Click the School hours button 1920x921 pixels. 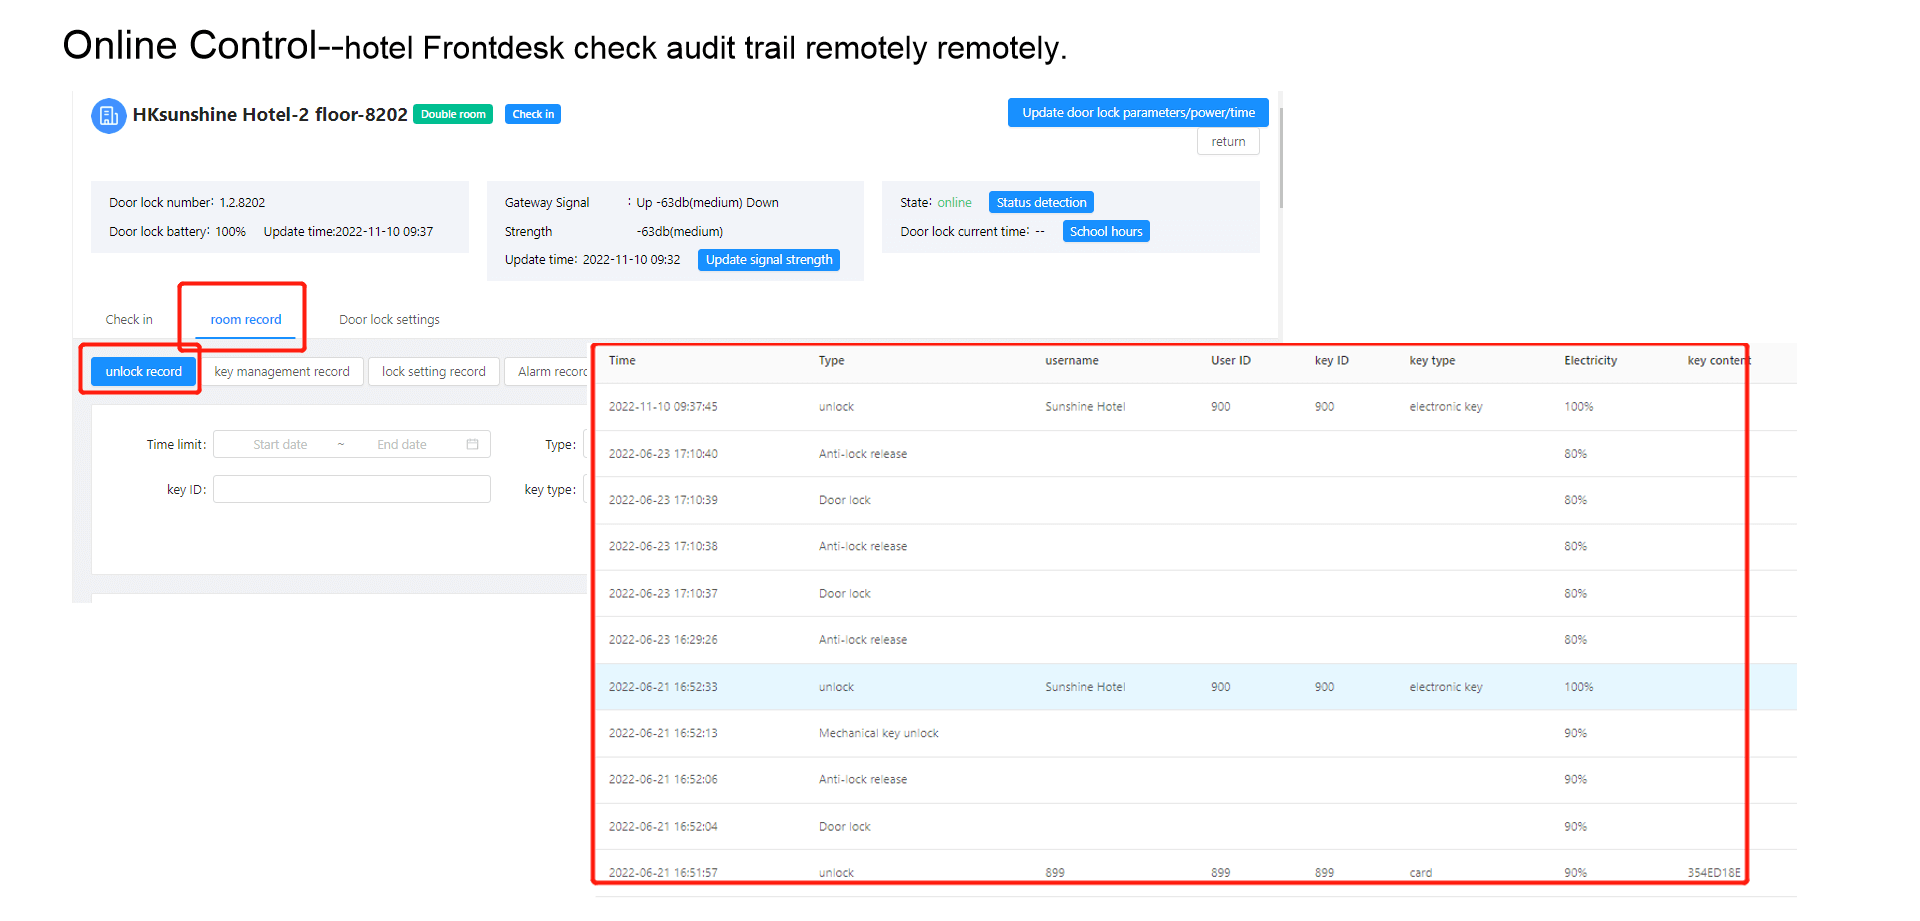tap(1105, 232)
